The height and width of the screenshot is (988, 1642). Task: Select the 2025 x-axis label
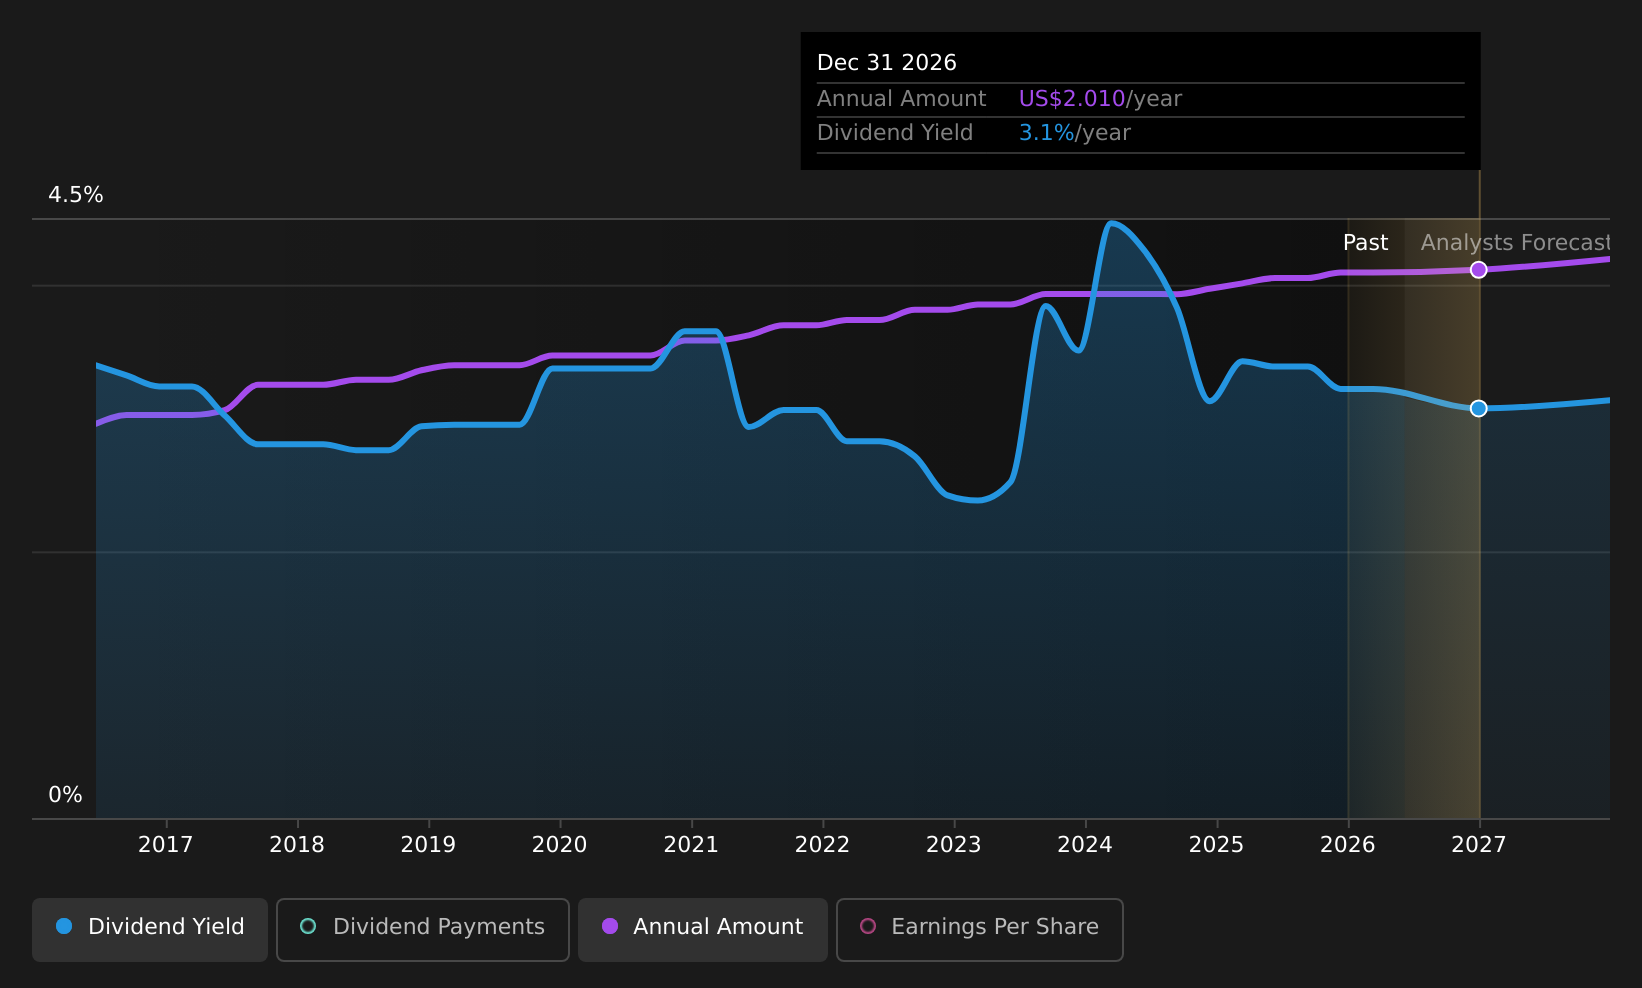pyautogui.click(x=1216, y=845)
